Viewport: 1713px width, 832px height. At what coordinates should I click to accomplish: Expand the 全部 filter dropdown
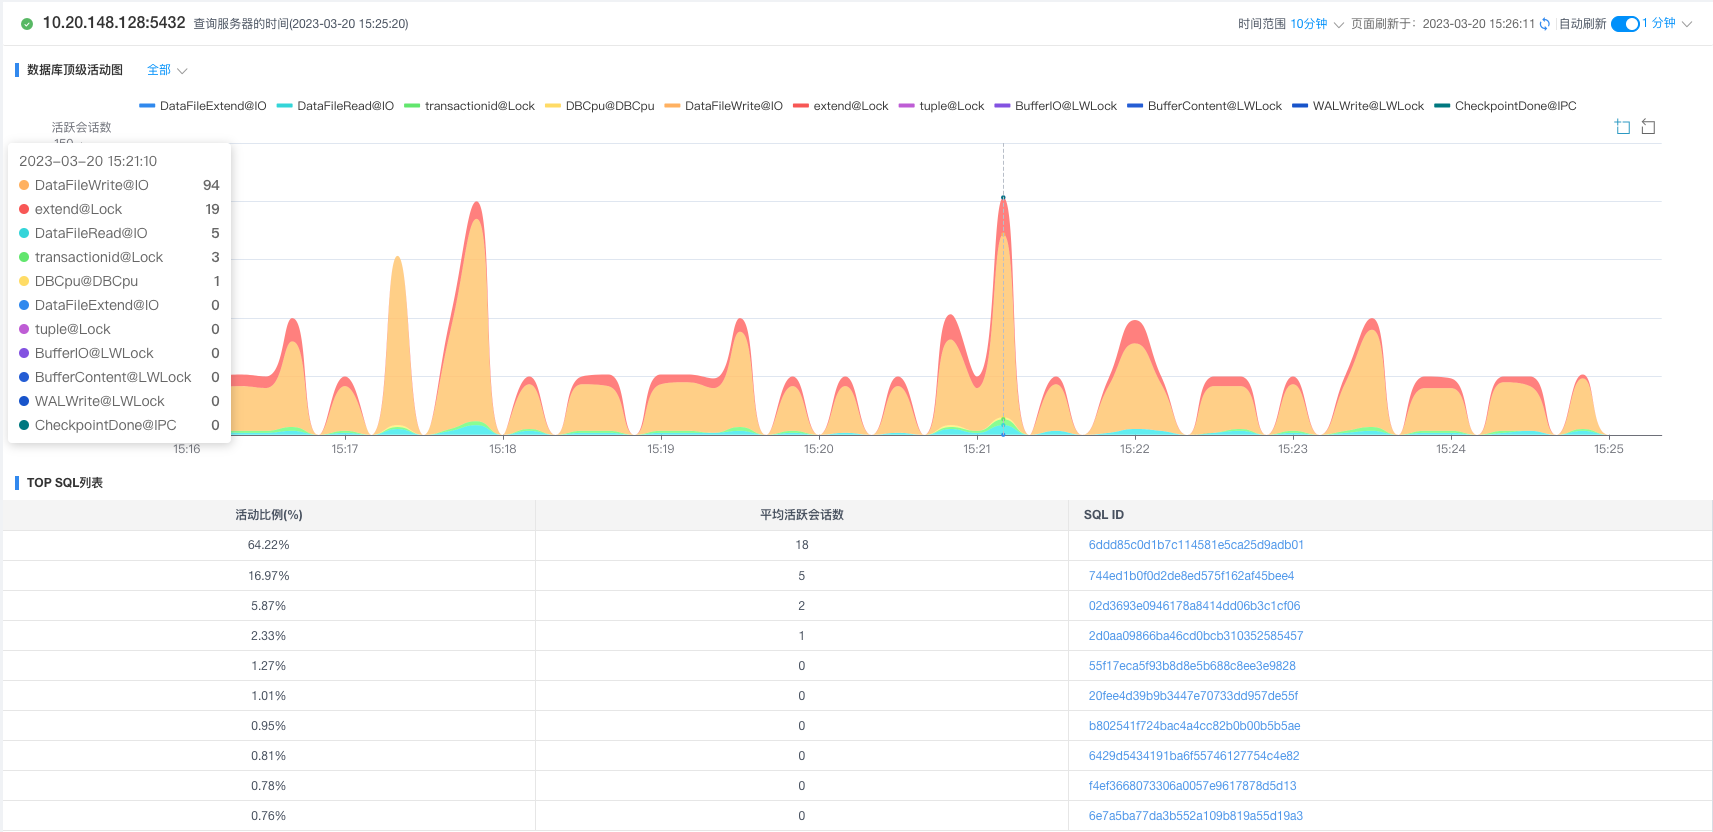(167, 70)
